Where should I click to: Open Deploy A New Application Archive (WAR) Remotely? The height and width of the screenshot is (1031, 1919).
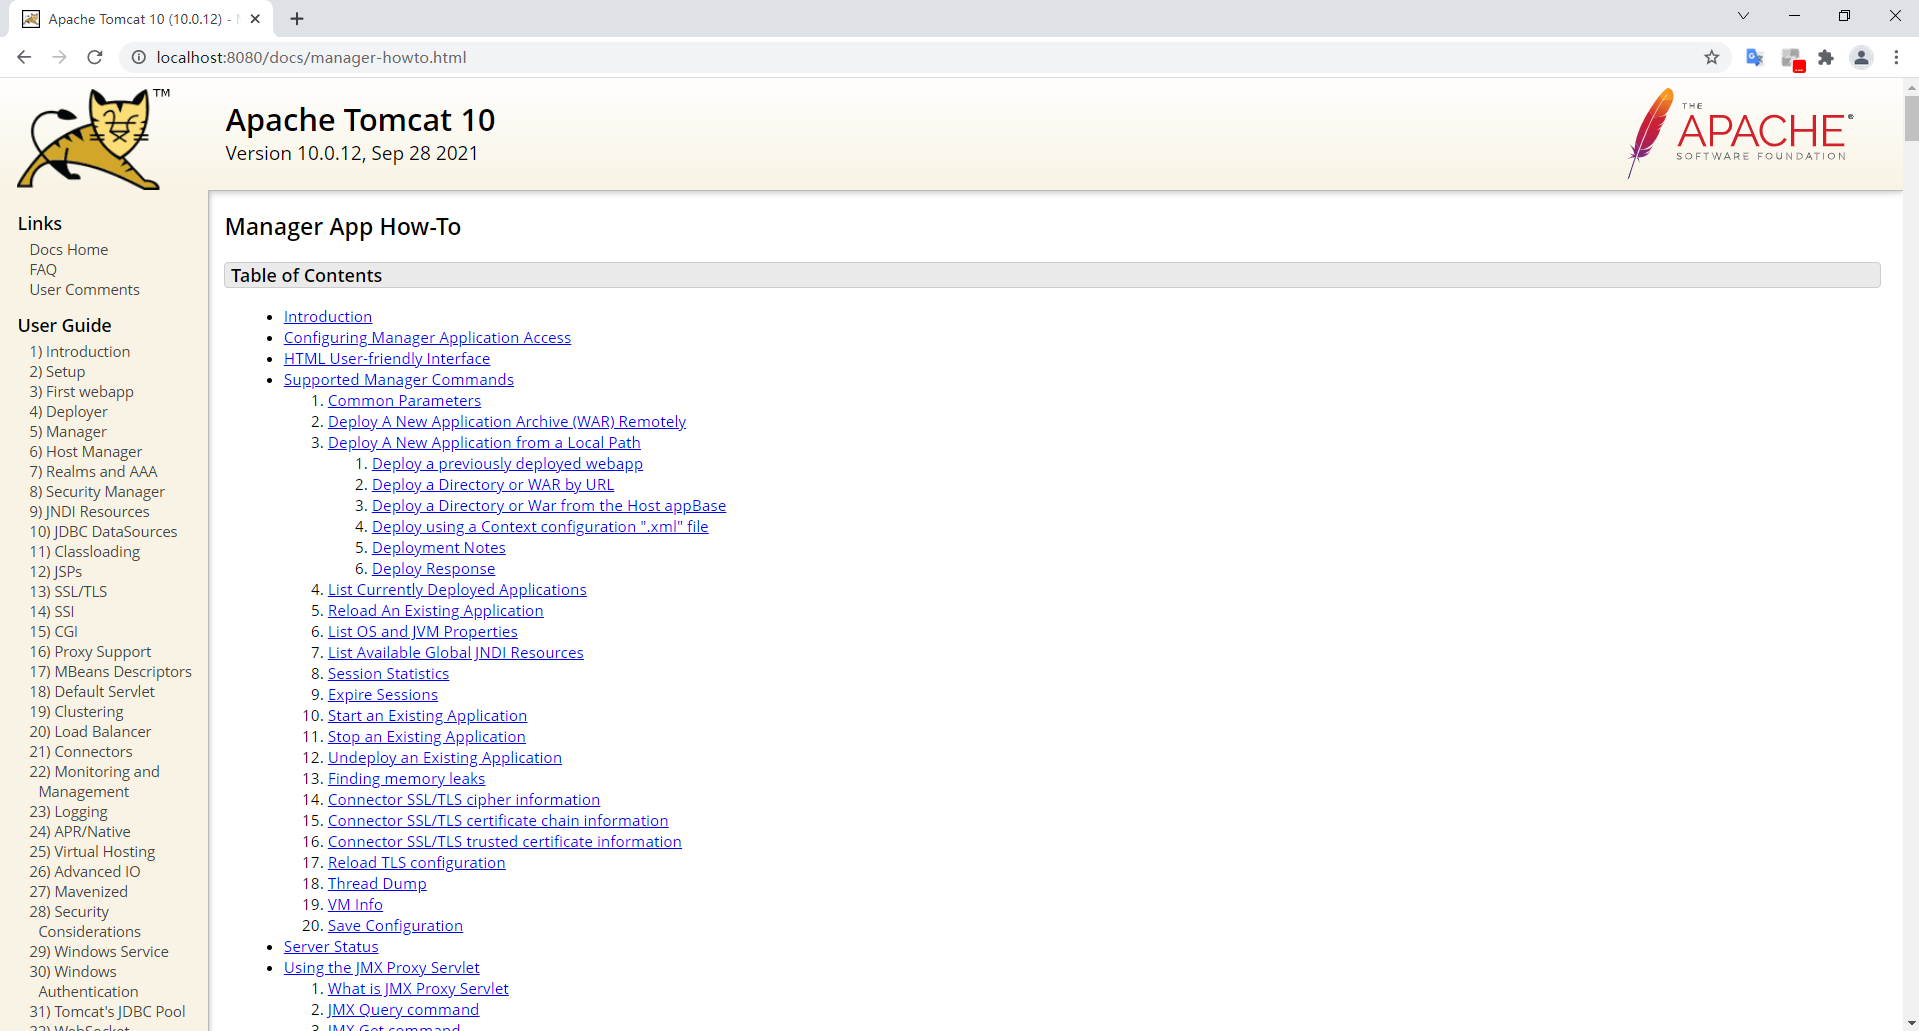507,422
